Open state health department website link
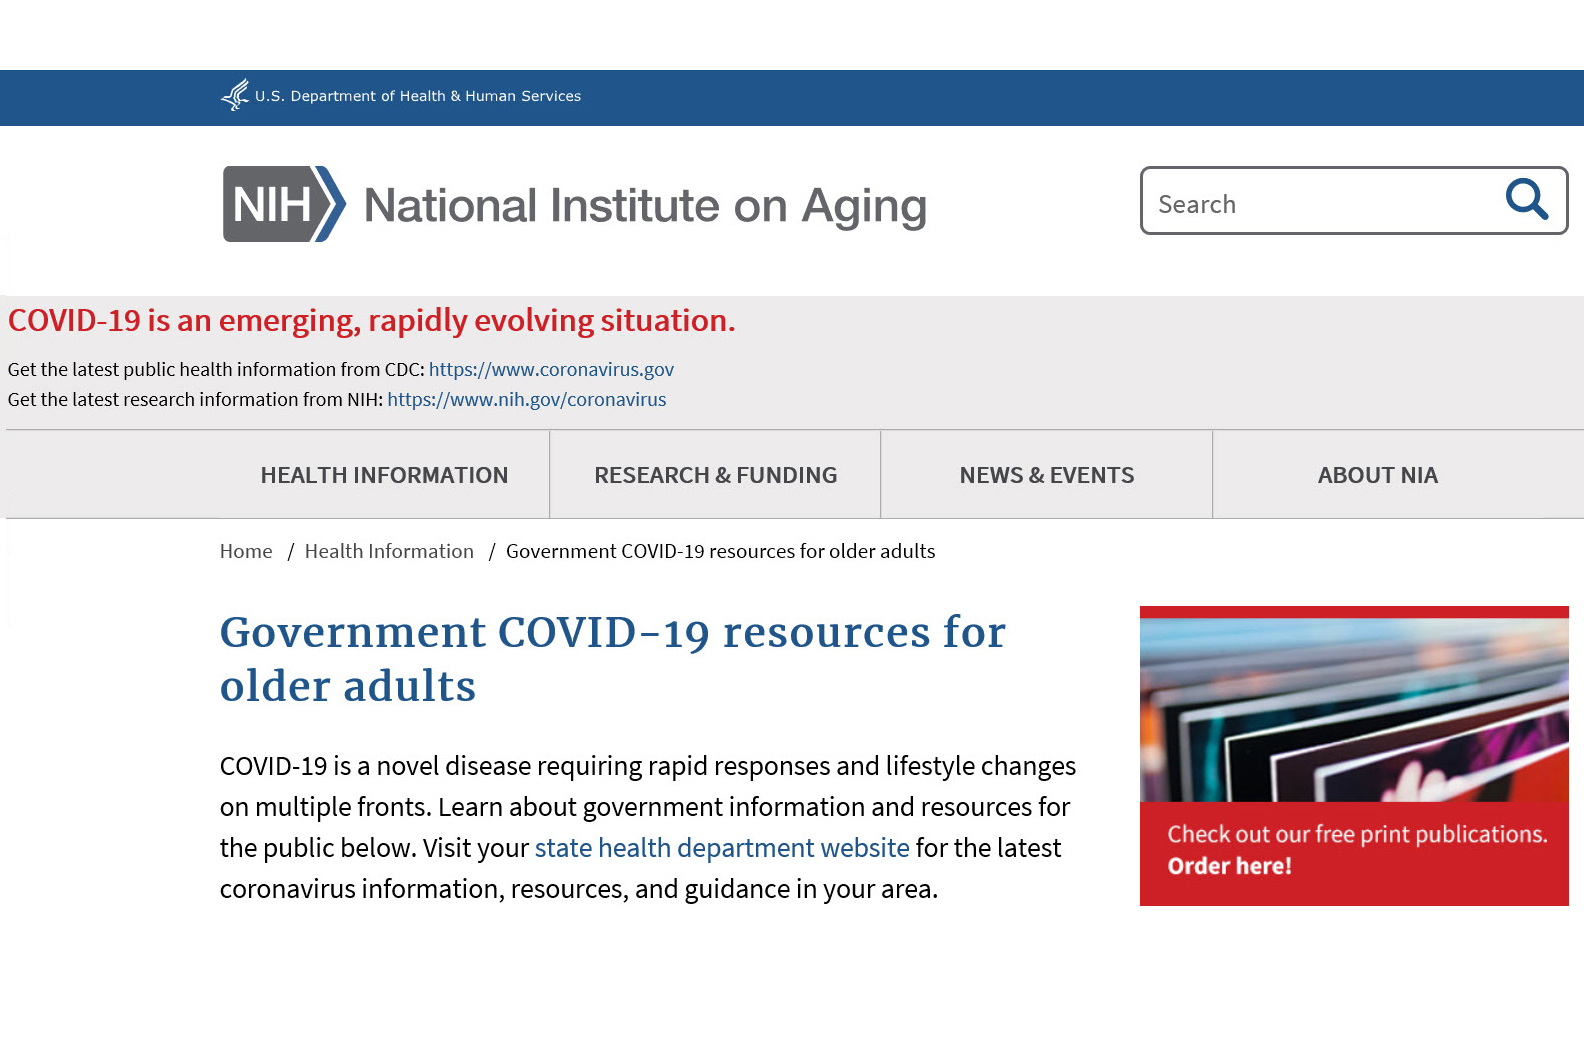 [x=722, y=848]
